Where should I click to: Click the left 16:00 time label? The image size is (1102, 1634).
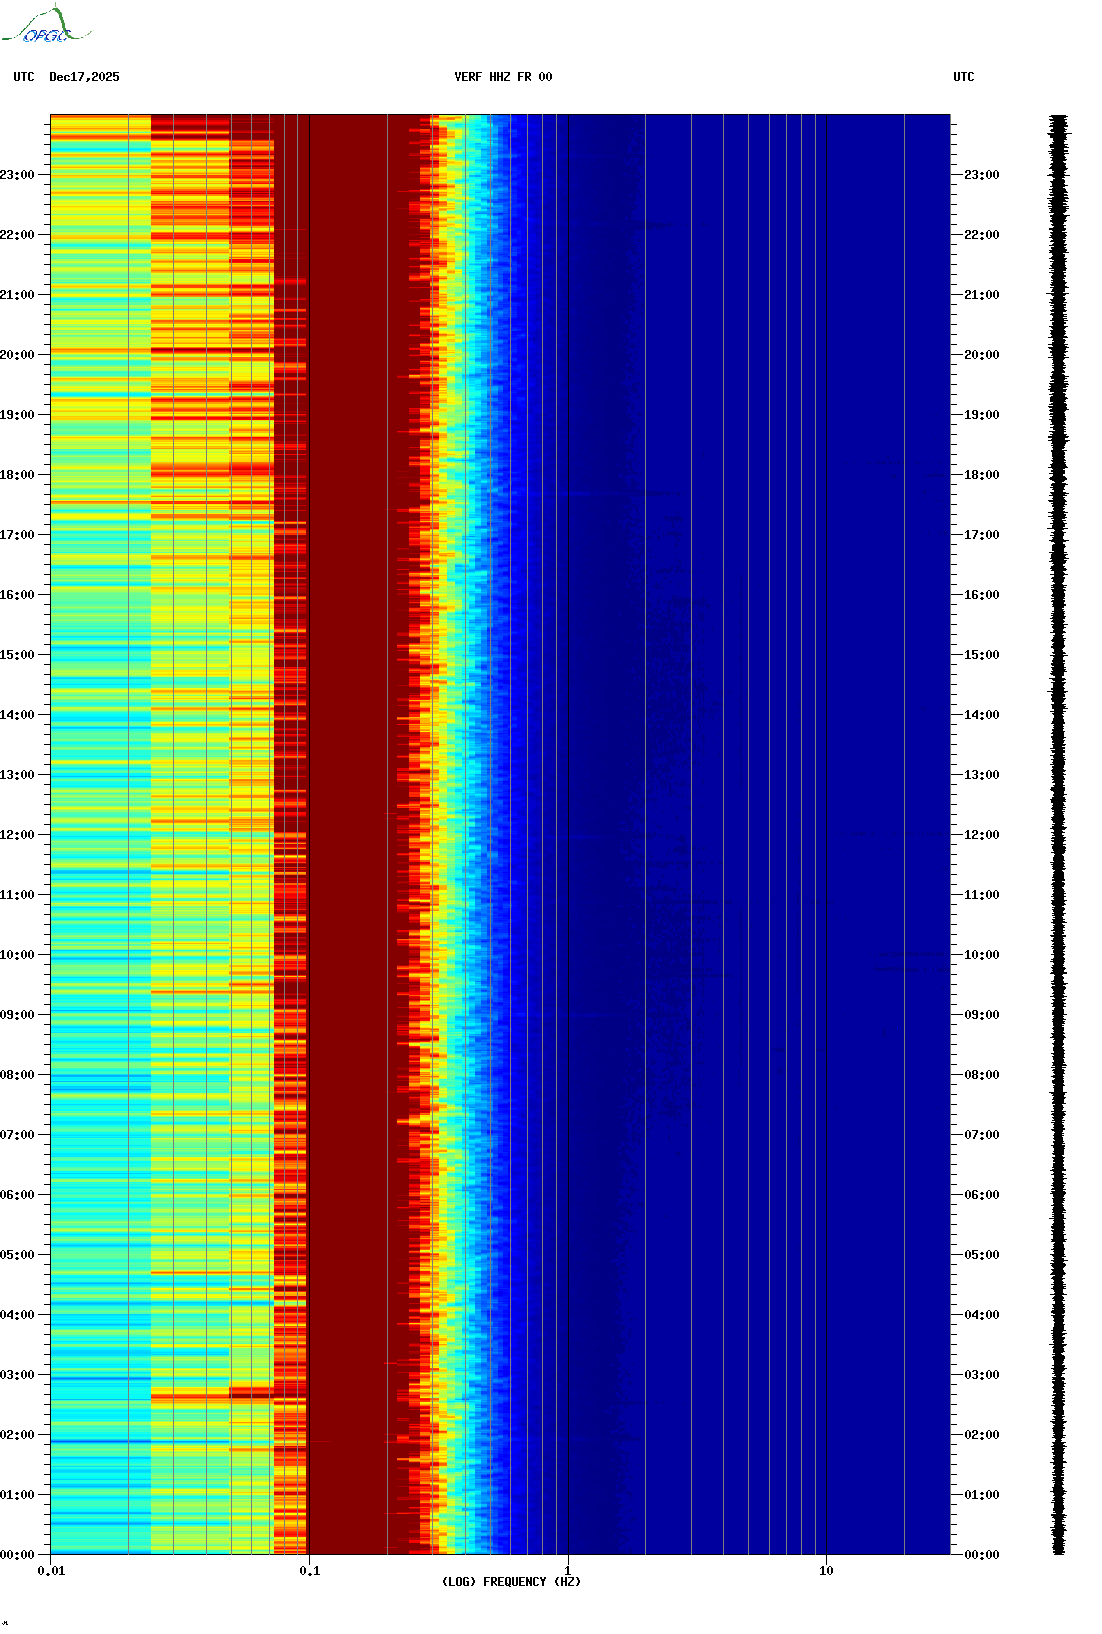pos(17,595)
